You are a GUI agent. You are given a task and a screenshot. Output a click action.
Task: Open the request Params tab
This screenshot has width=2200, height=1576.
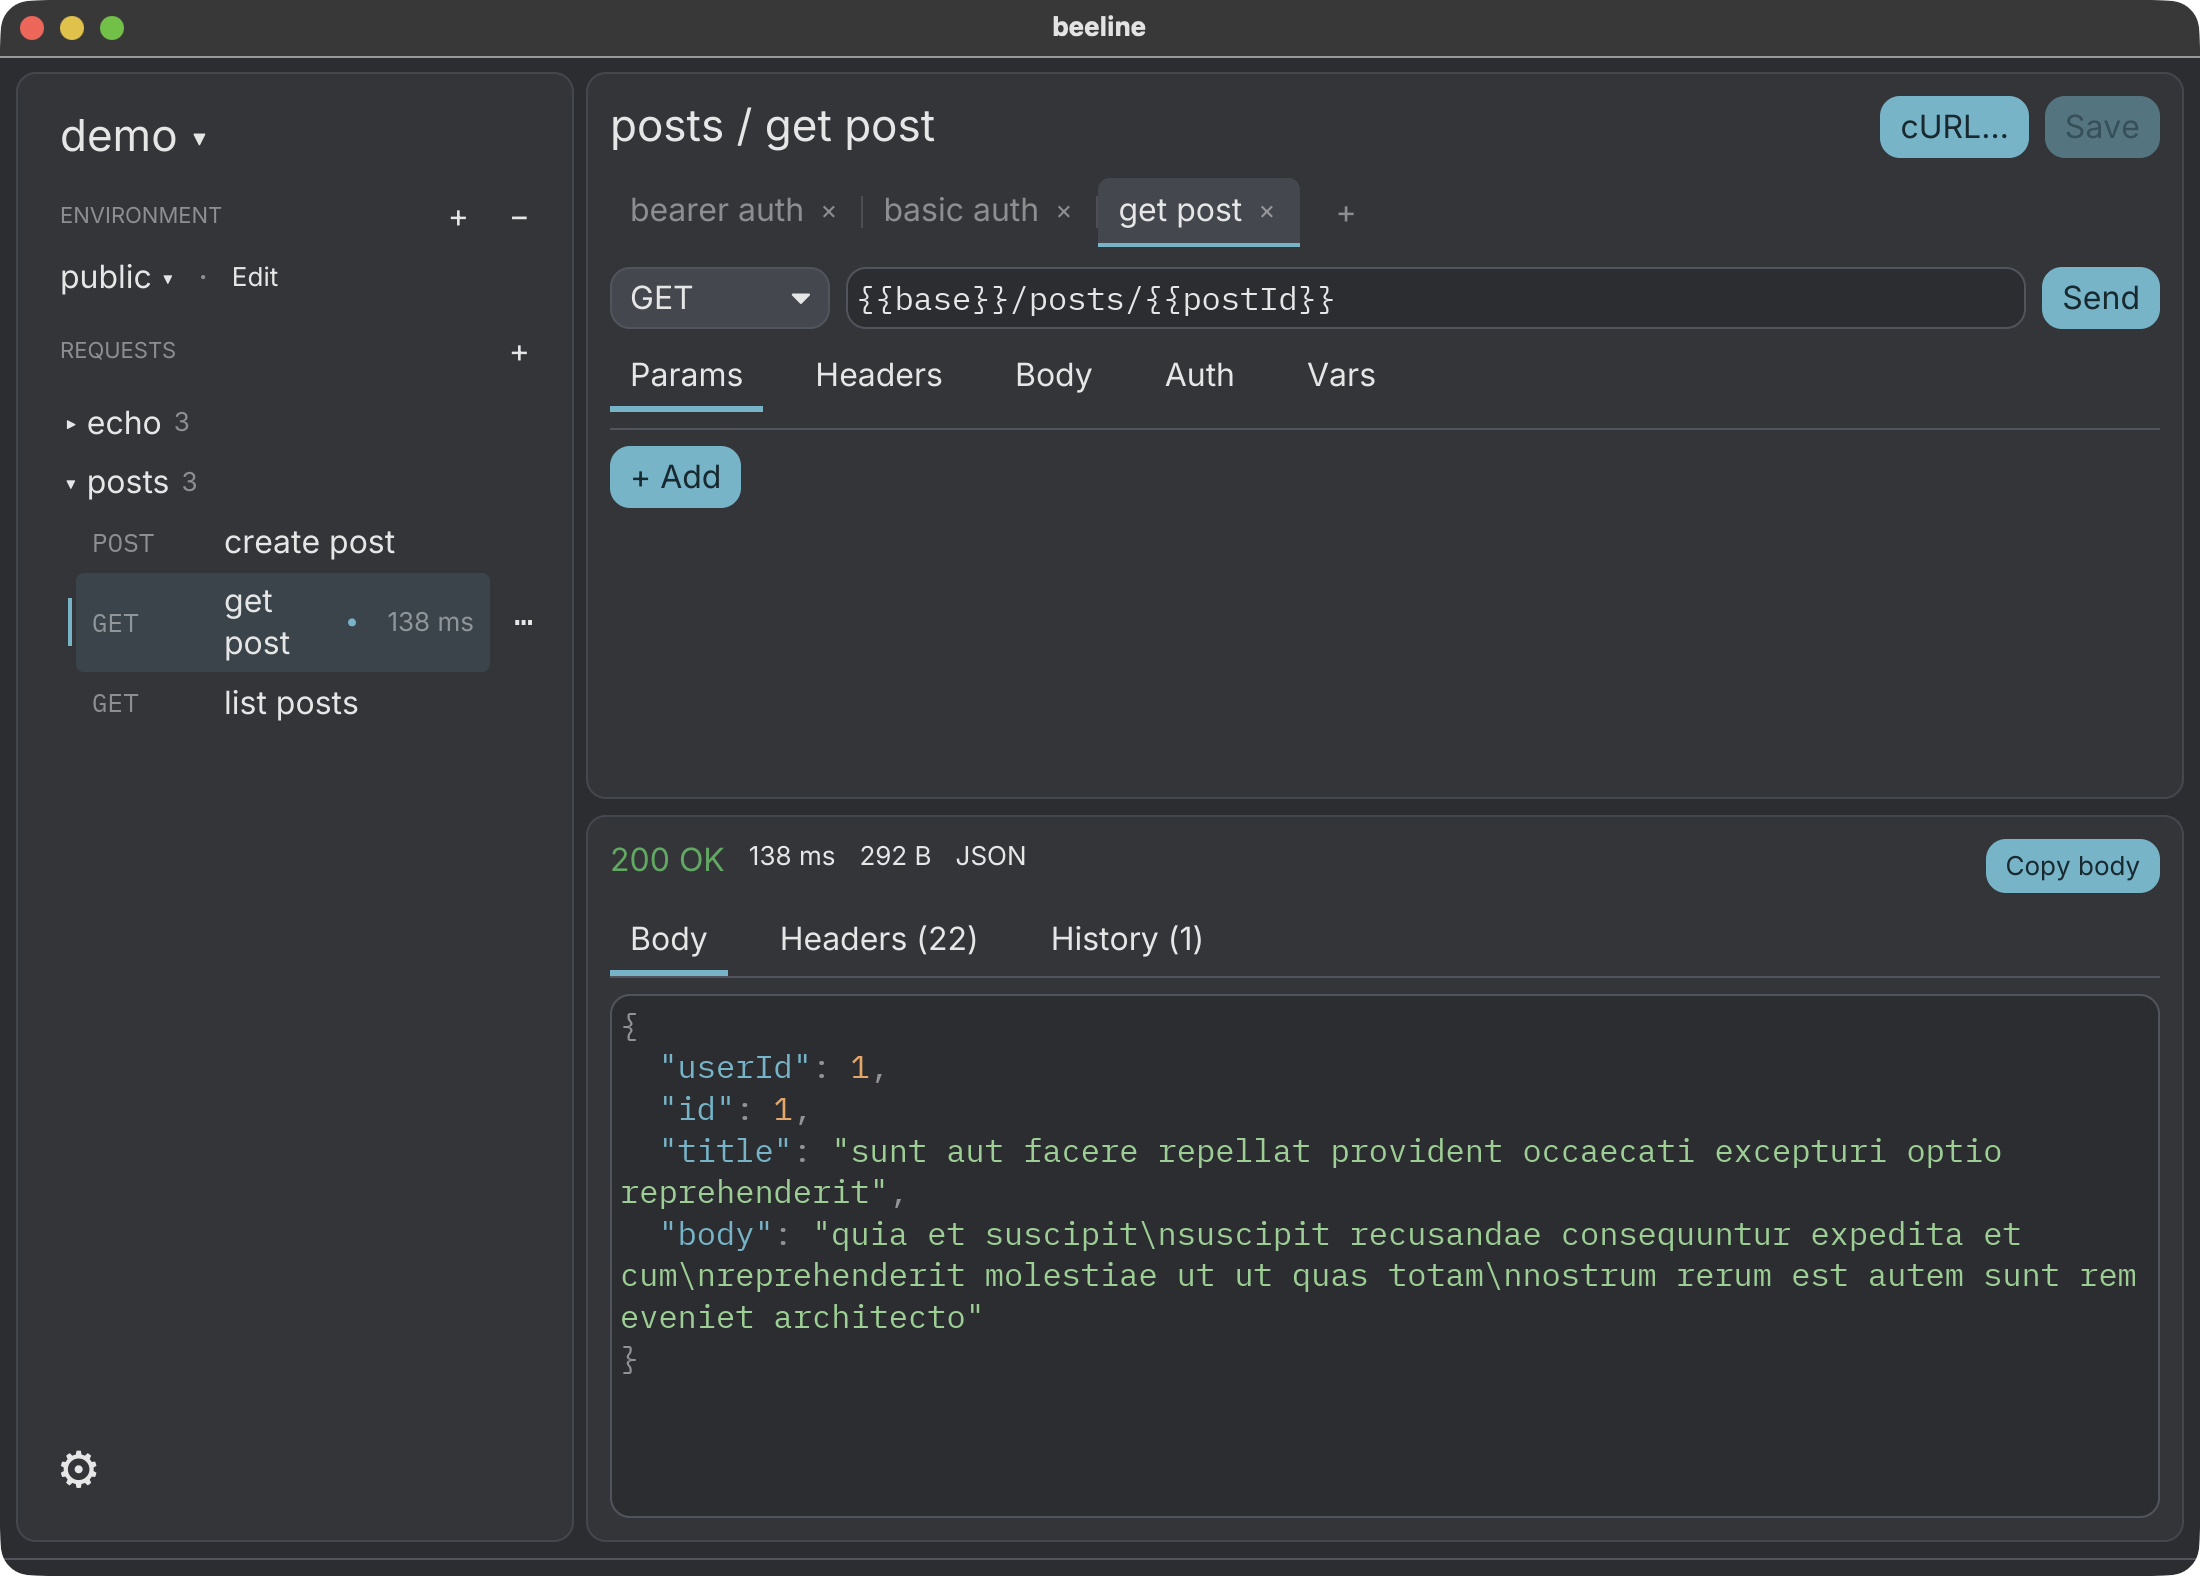click(x=686, y=376)
